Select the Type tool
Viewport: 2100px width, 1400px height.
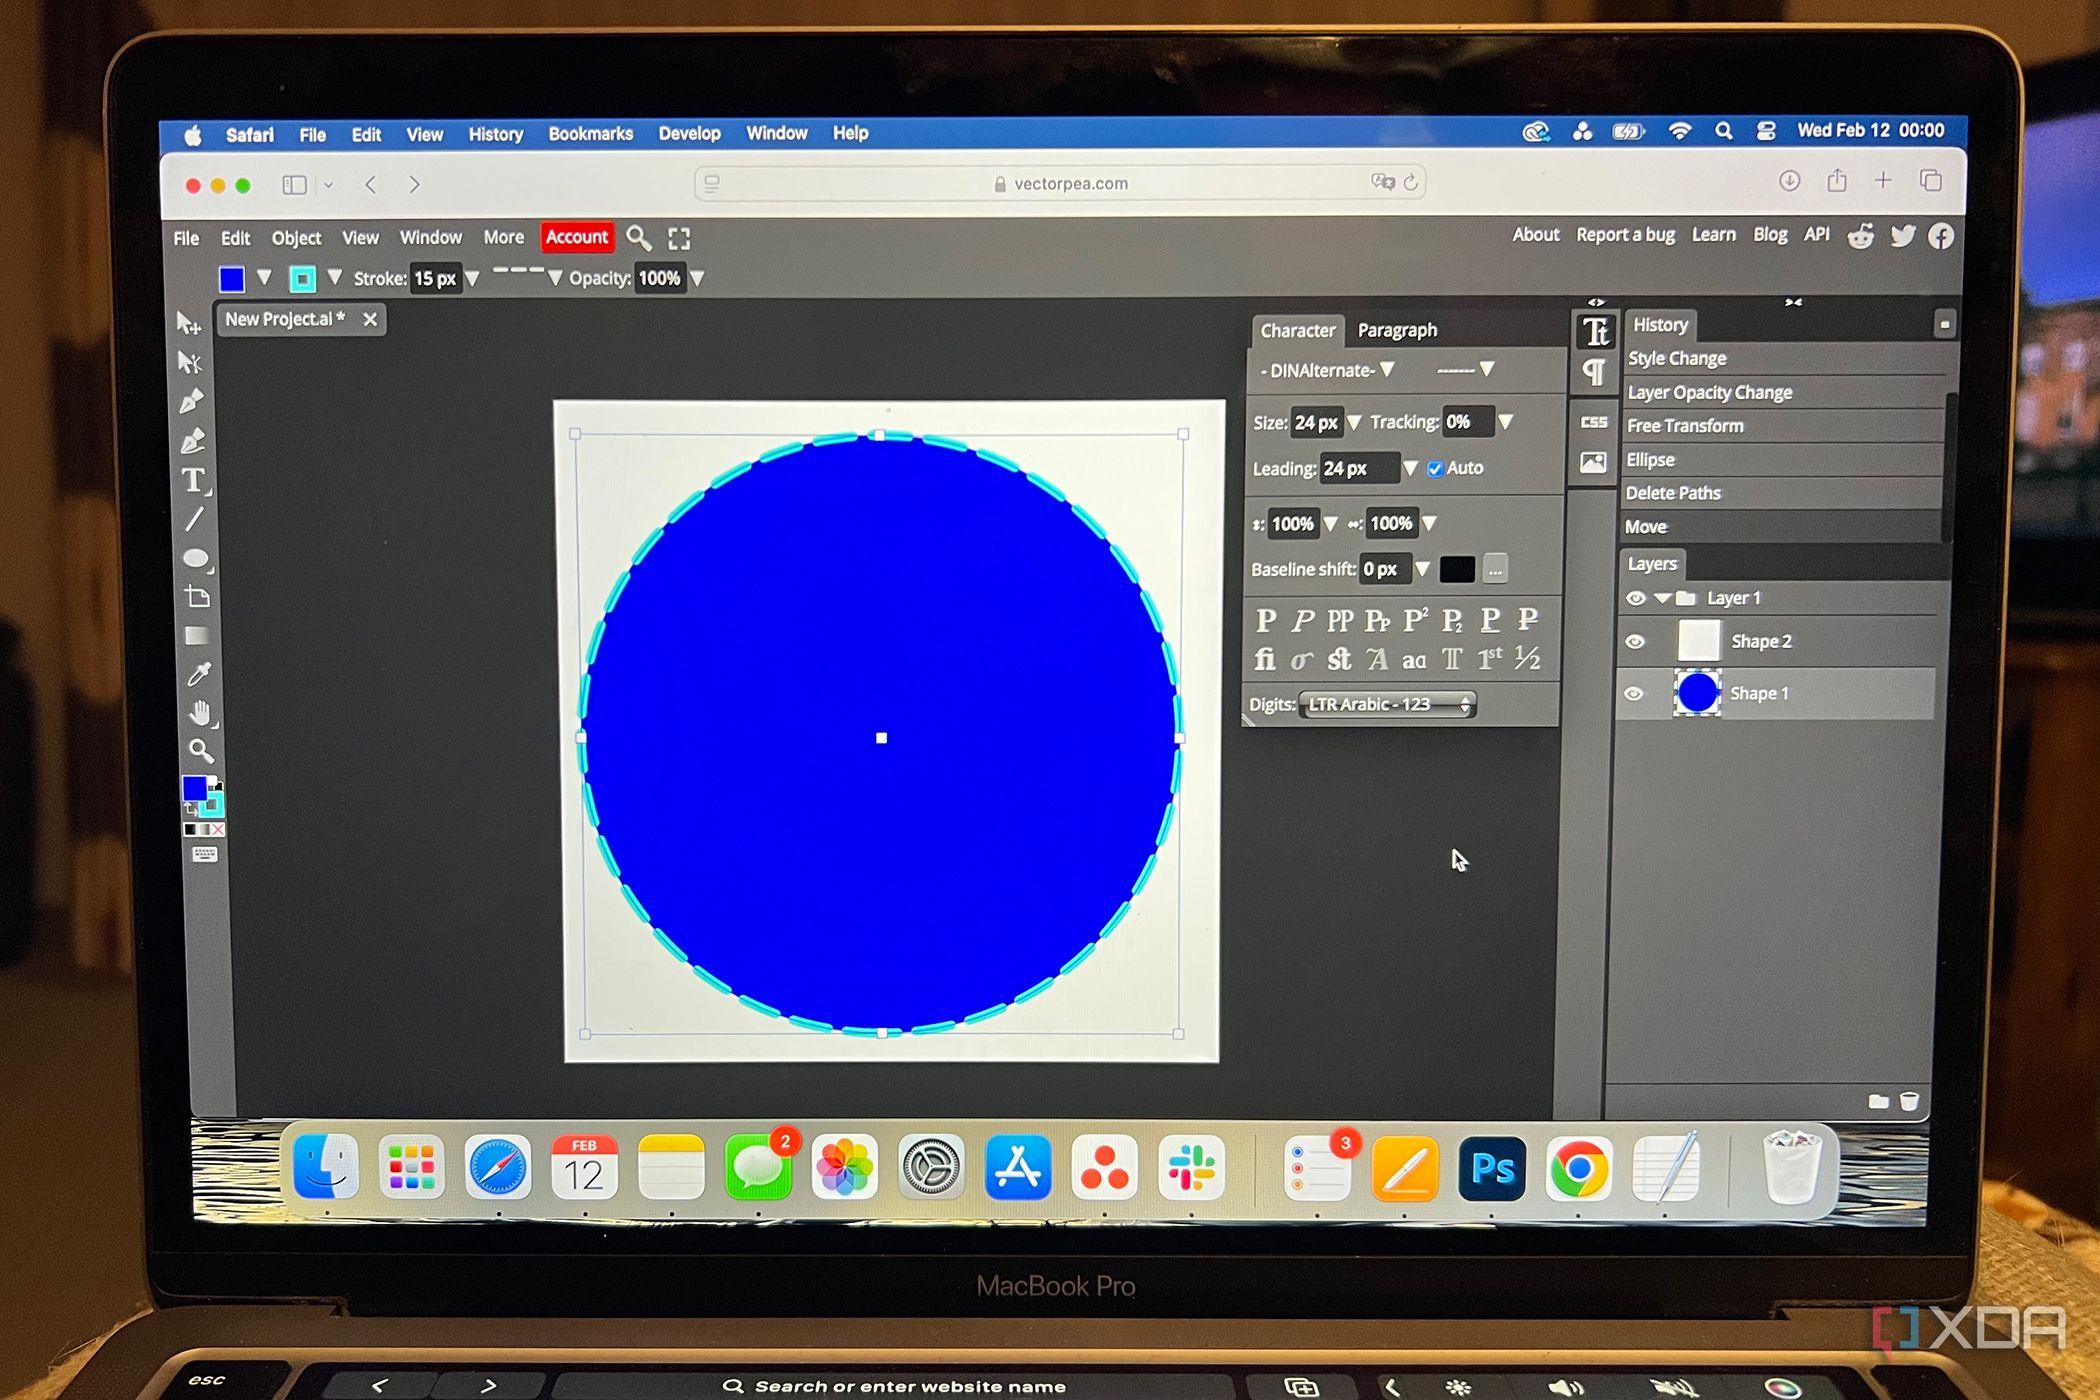point(194,481)
